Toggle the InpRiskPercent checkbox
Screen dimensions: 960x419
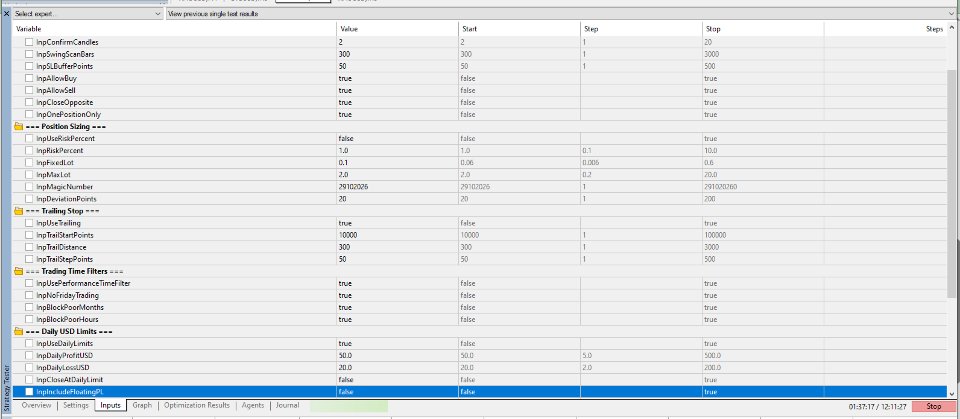[29, 151]
